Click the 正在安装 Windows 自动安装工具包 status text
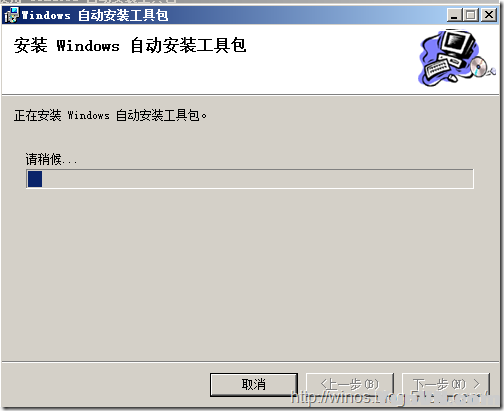The height and width of the screenshot is (411, 504). 110,115
